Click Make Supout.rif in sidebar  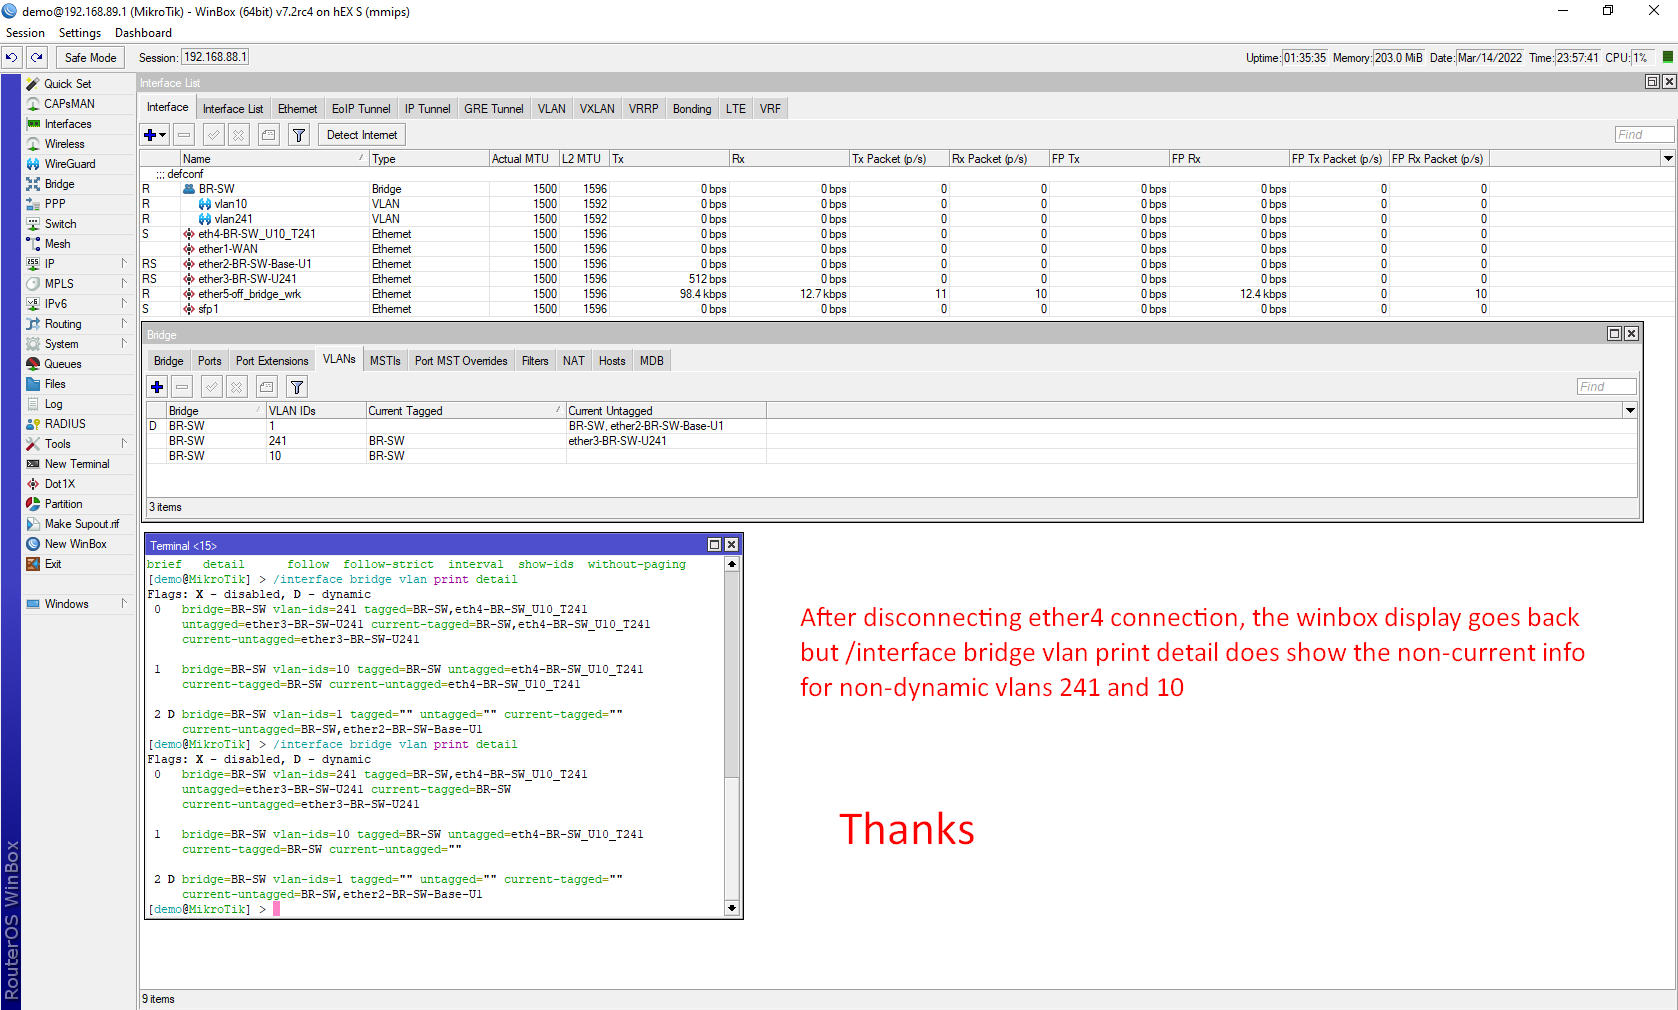pos(81,524)
